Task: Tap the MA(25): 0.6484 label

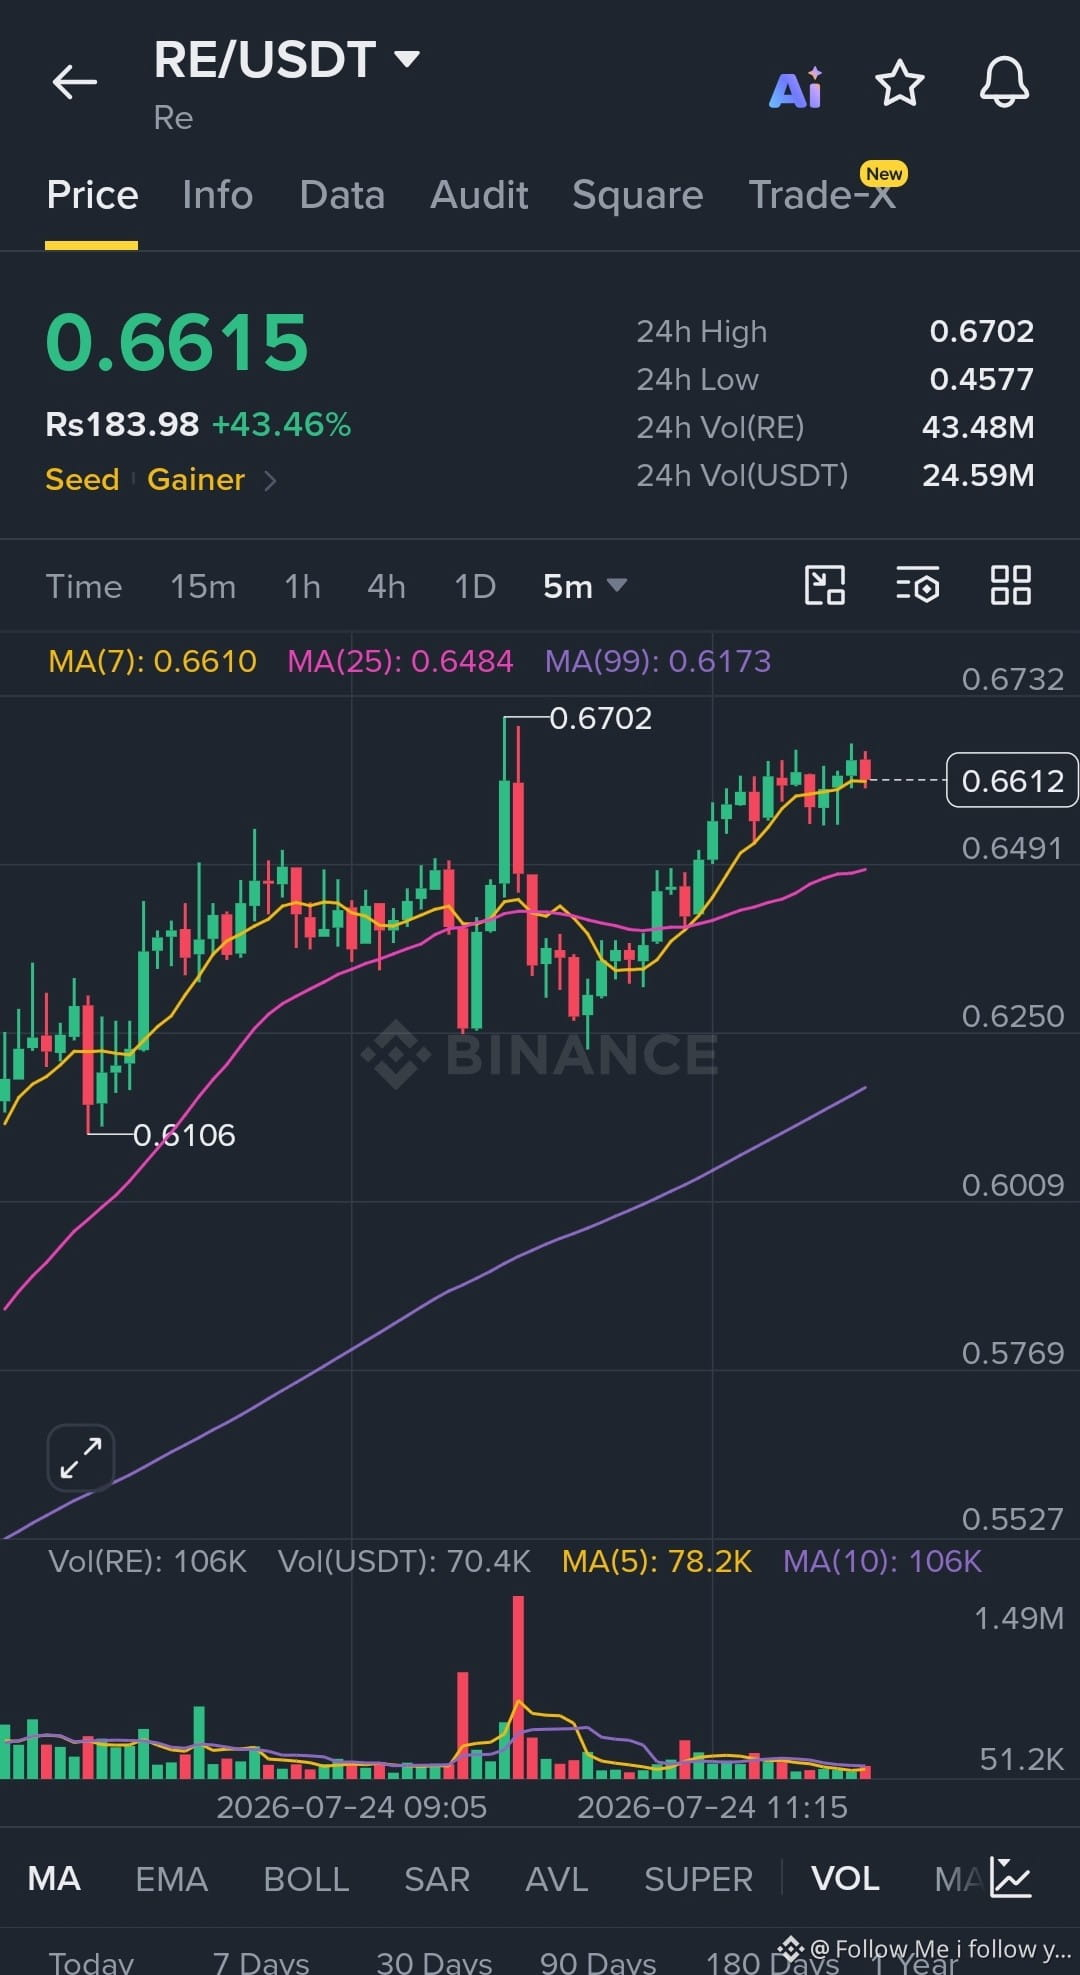Action: (x=400, y=661)
